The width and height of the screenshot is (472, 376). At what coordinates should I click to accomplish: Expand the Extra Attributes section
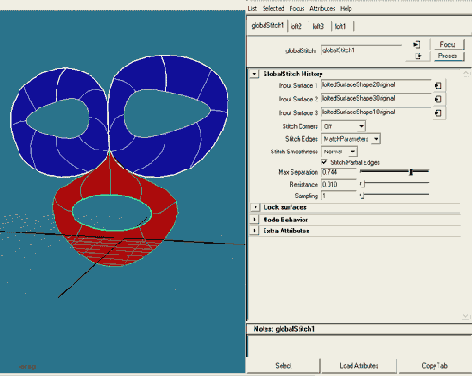coord(255,231)
